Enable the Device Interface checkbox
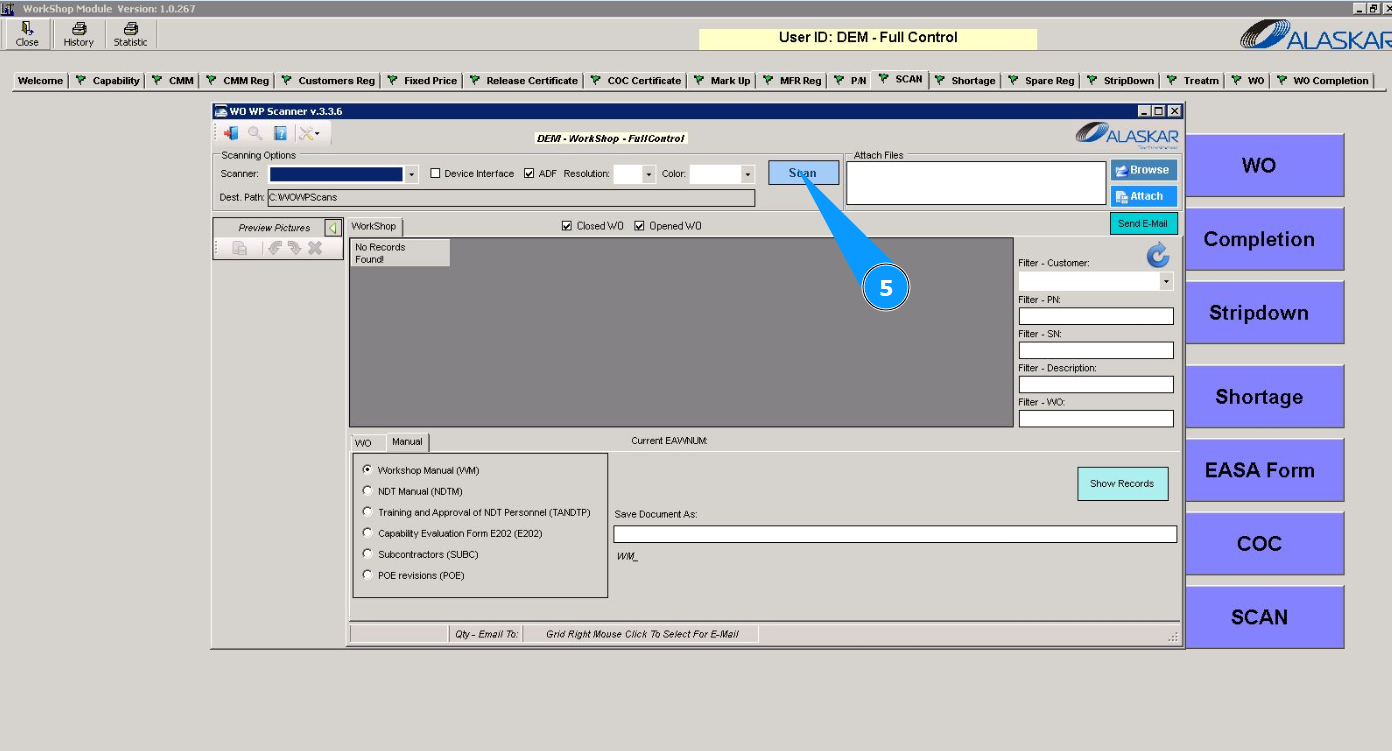The width and height of the screenshot is (1392, 751). coord(435,173)
